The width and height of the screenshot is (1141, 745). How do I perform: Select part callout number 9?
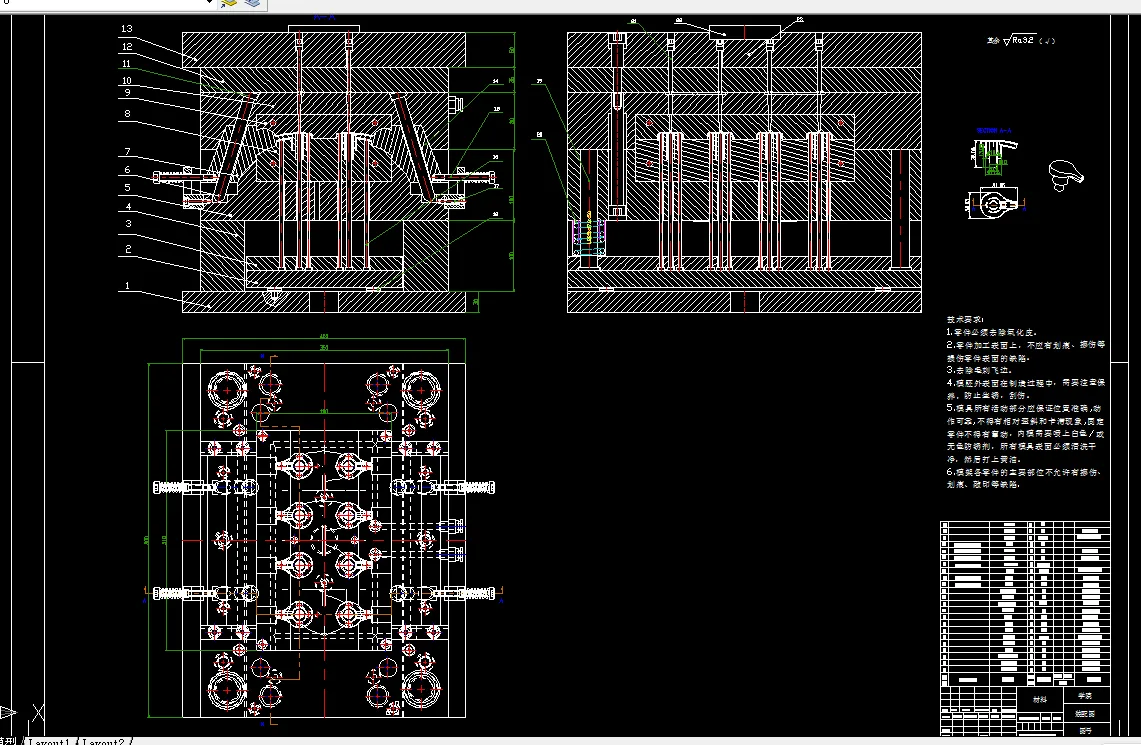click(127, 92)
